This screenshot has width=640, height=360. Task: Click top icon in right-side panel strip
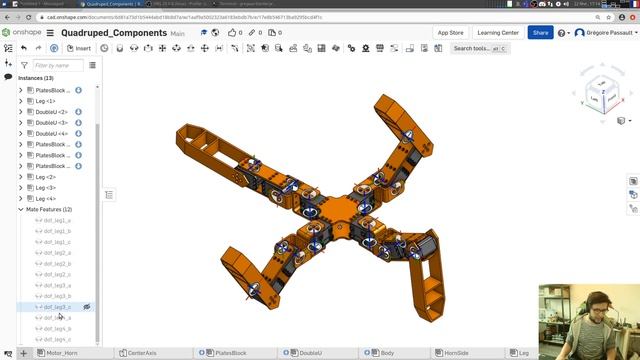[x=633, y=181]
